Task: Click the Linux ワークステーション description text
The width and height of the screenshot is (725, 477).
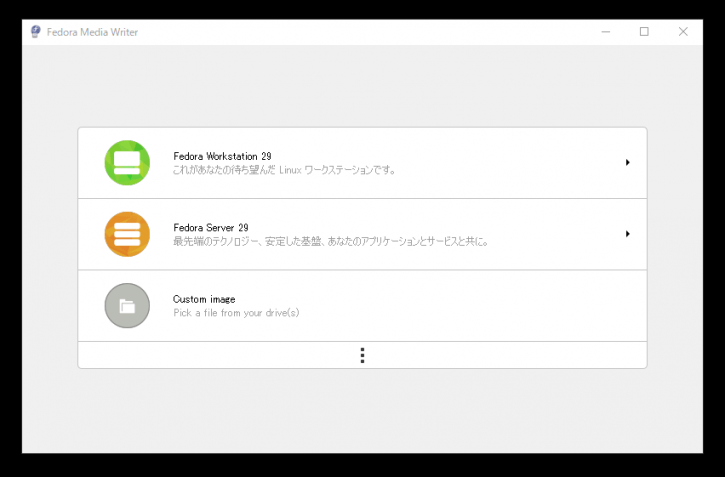Action: tap(284, 170)
